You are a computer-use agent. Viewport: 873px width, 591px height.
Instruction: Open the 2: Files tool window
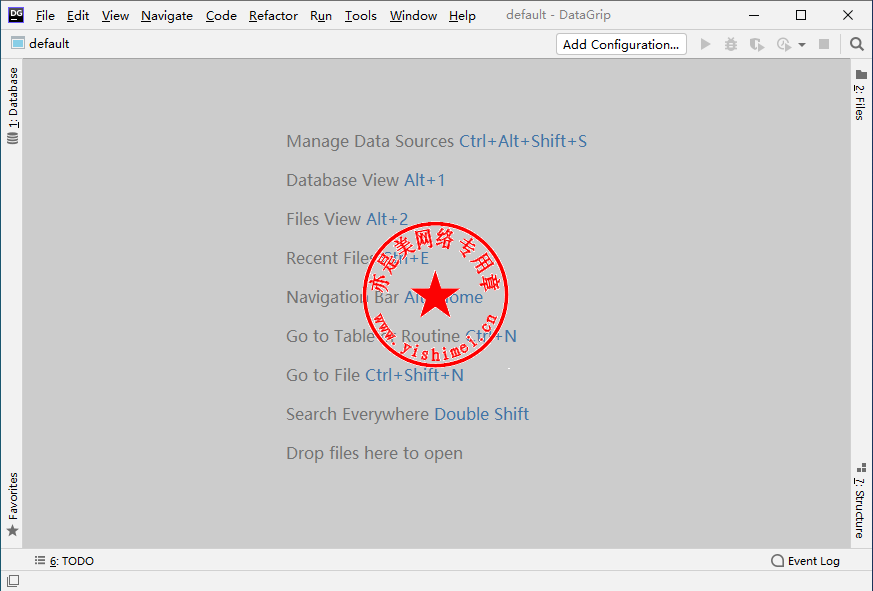(860, 95)
